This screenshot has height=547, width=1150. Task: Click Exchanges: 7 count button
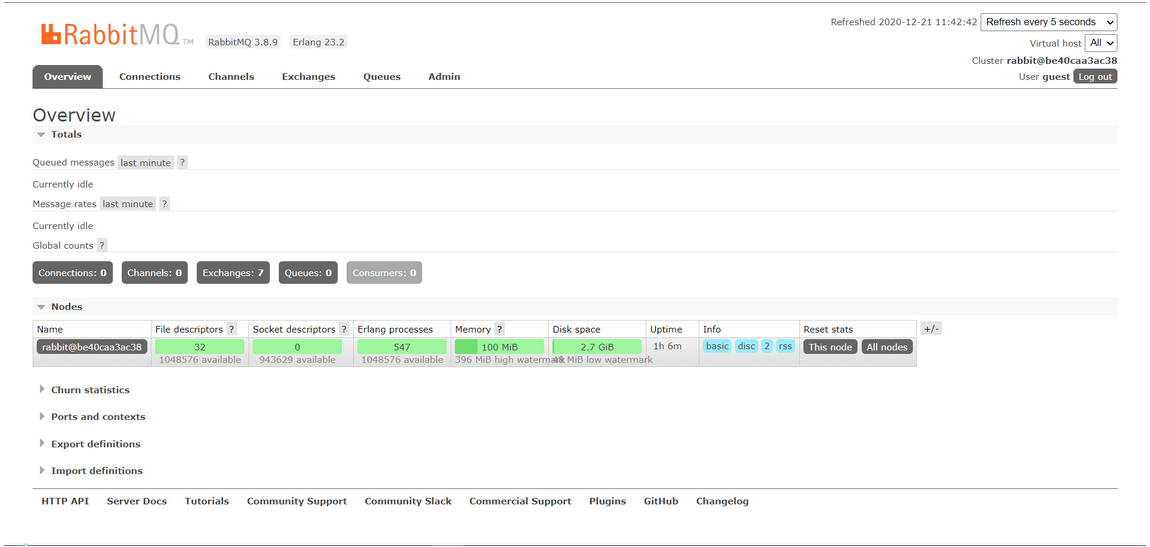tap(233, 273)
